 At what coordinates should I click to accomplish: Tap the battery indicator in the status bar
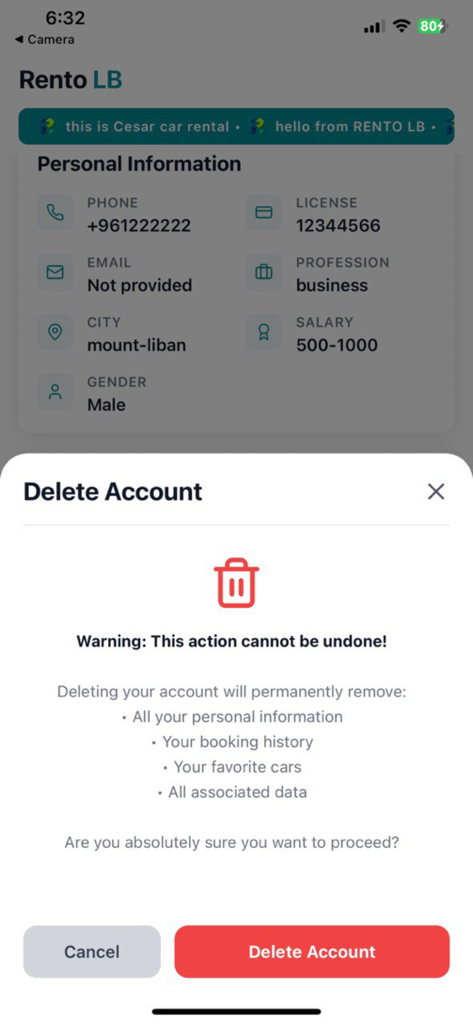click(432, 26)
